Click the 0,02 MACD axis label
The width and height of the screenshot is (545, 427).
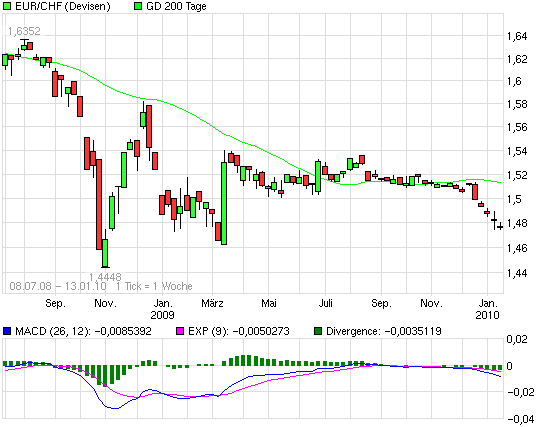point(516,339)
